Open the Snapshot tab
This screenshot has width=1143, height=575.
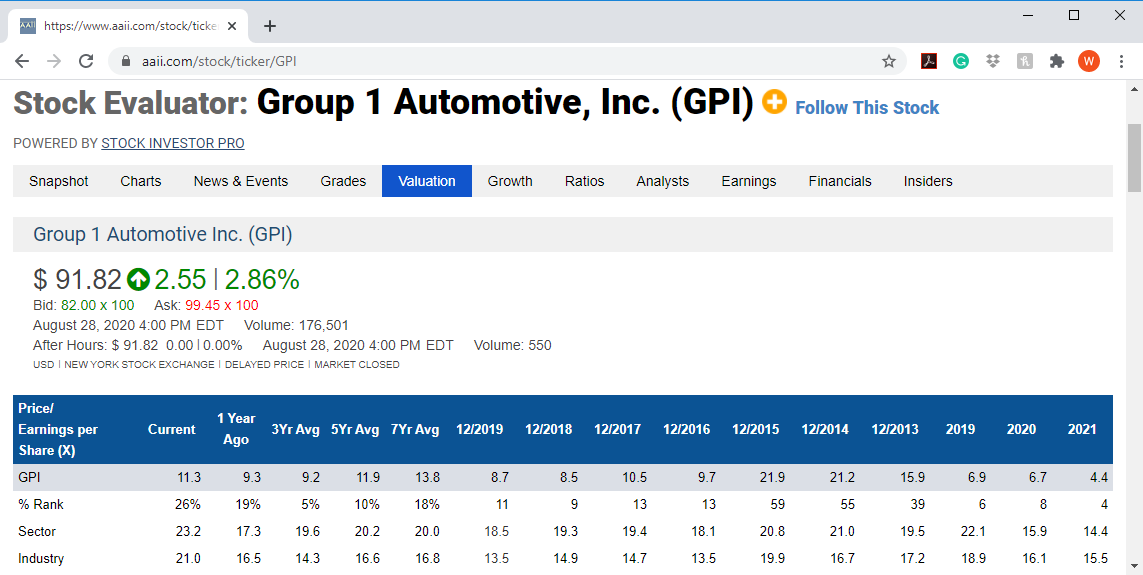pyautogui.click(x=58, y=181)
